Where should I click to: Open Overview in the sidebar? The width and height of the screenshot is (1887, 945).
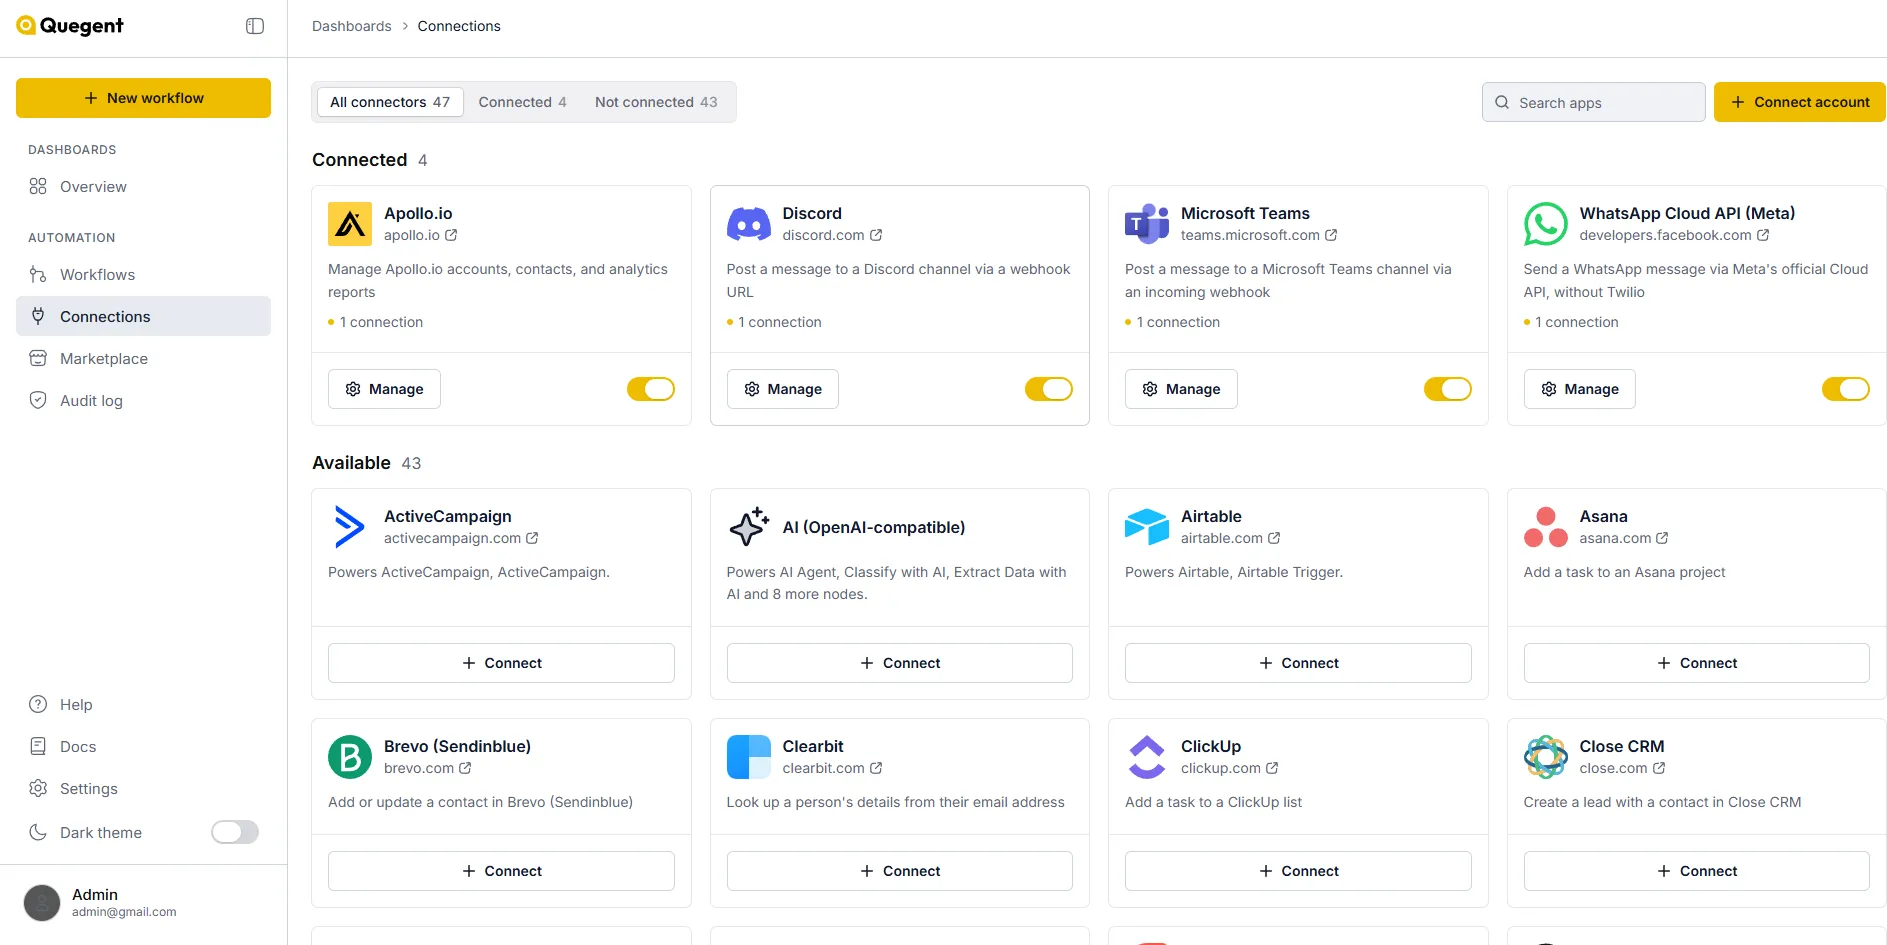(143, 187)
